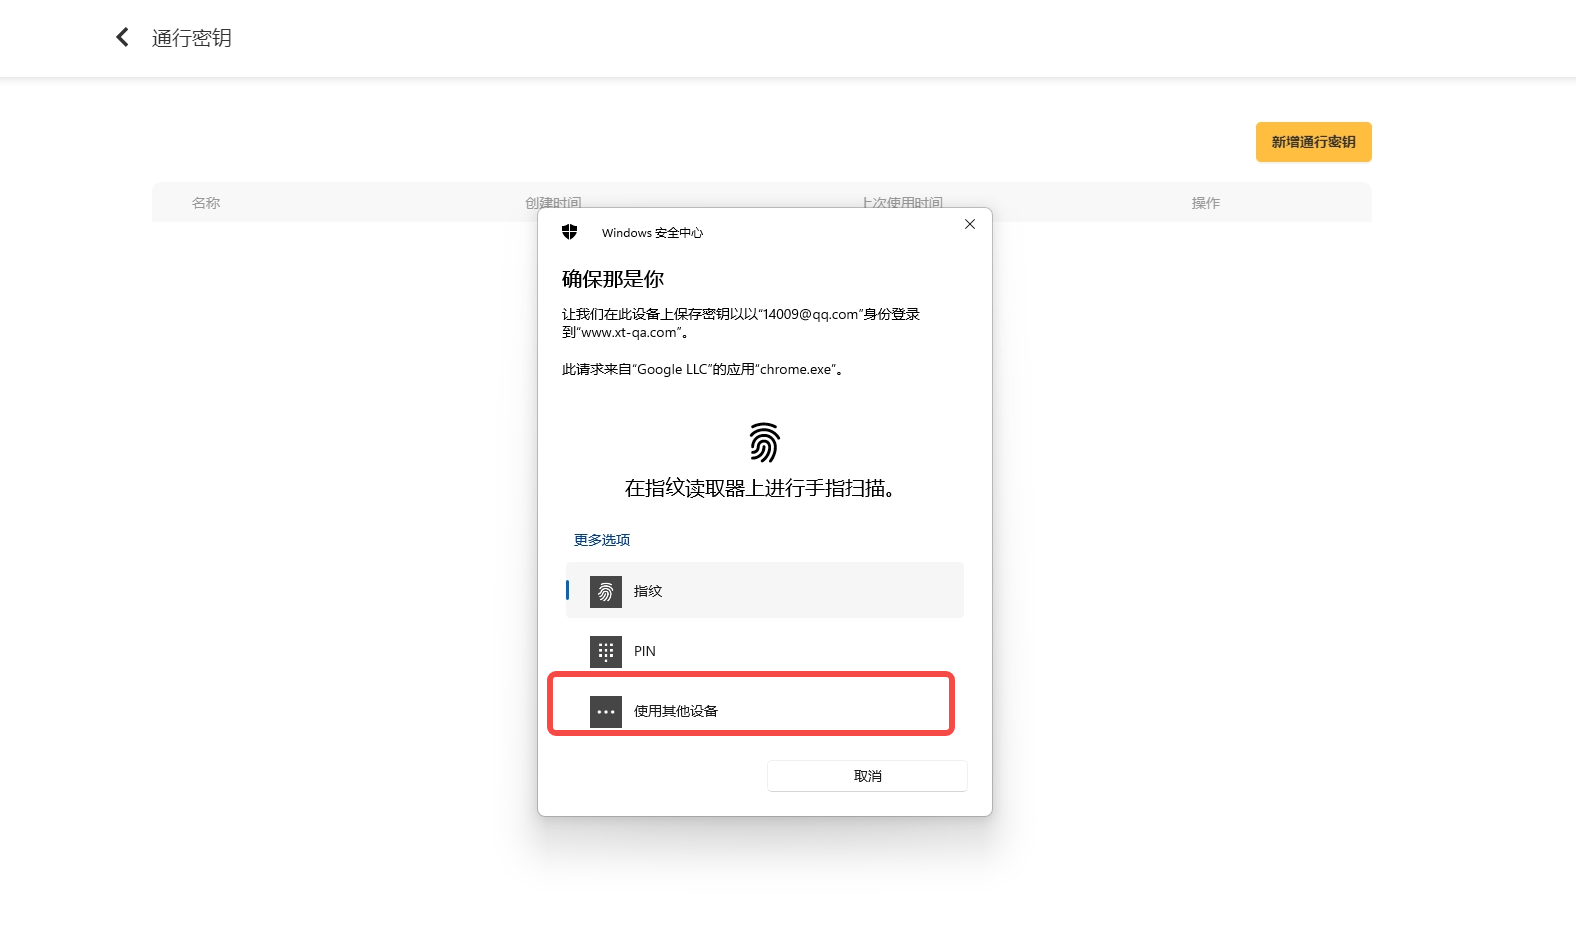The height and width of the screenshot is (938, 1576).
Task: Click the 上次使用时间 column header
Action: click(902, 201)
